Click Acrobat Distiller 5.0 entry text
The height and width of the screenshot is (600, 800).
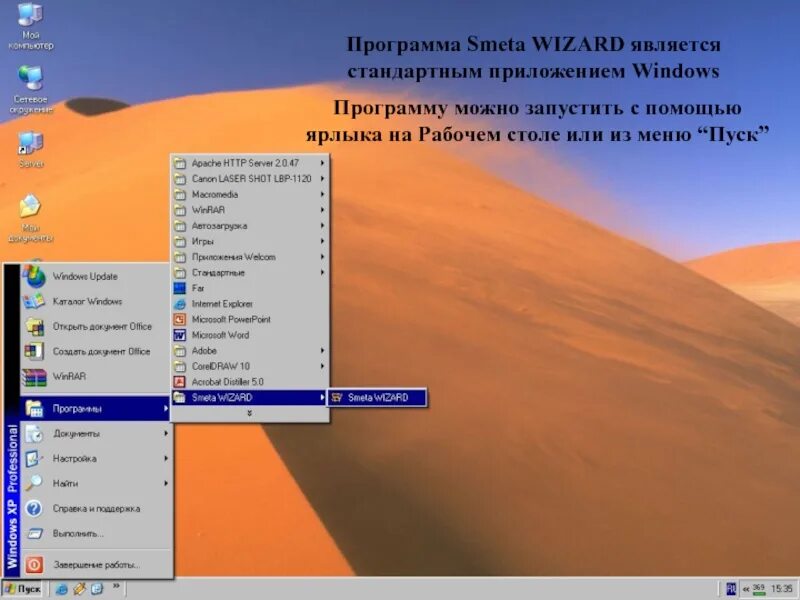click(x=228, y=382)
